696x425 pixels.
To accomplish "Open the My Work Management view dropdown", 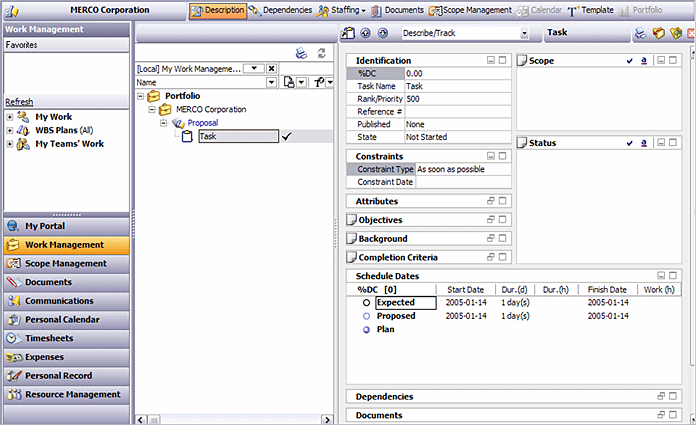I will (x=254, y=68).
